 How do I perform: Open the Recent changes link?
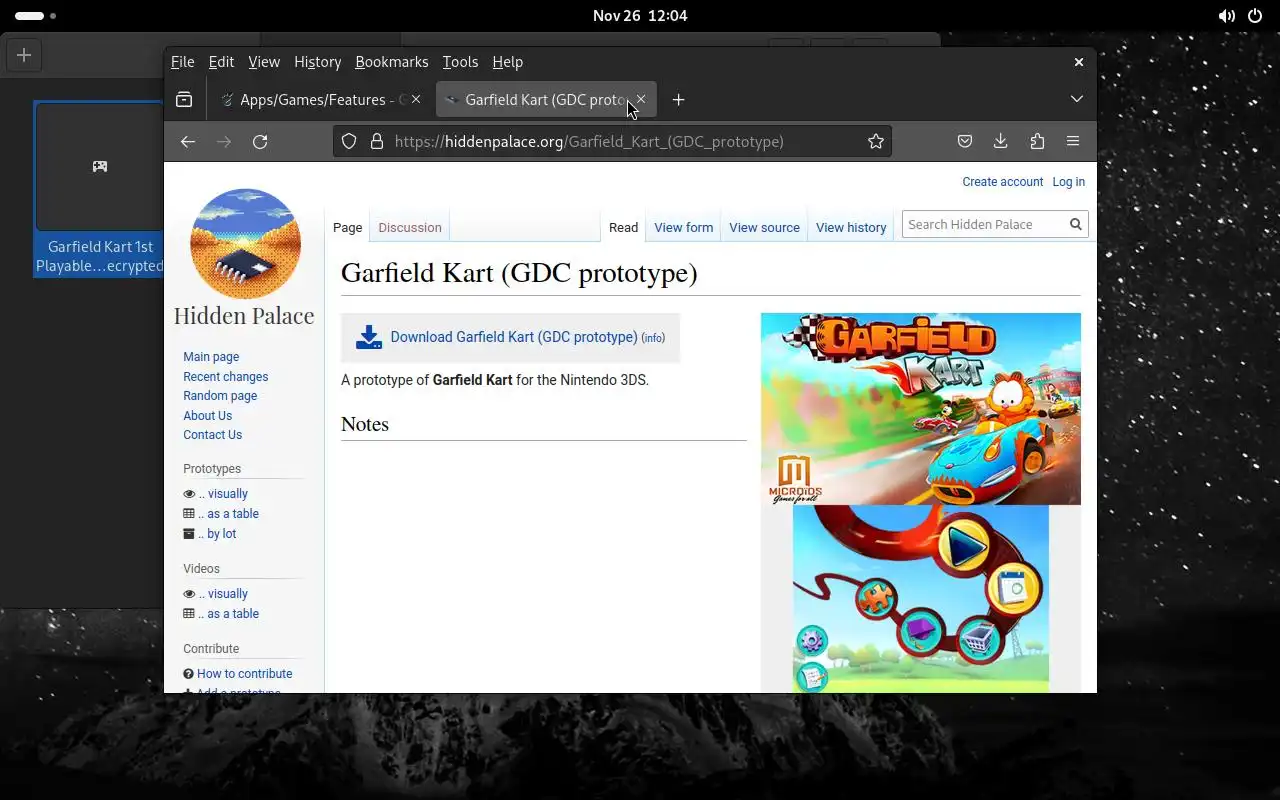[226, 377]
